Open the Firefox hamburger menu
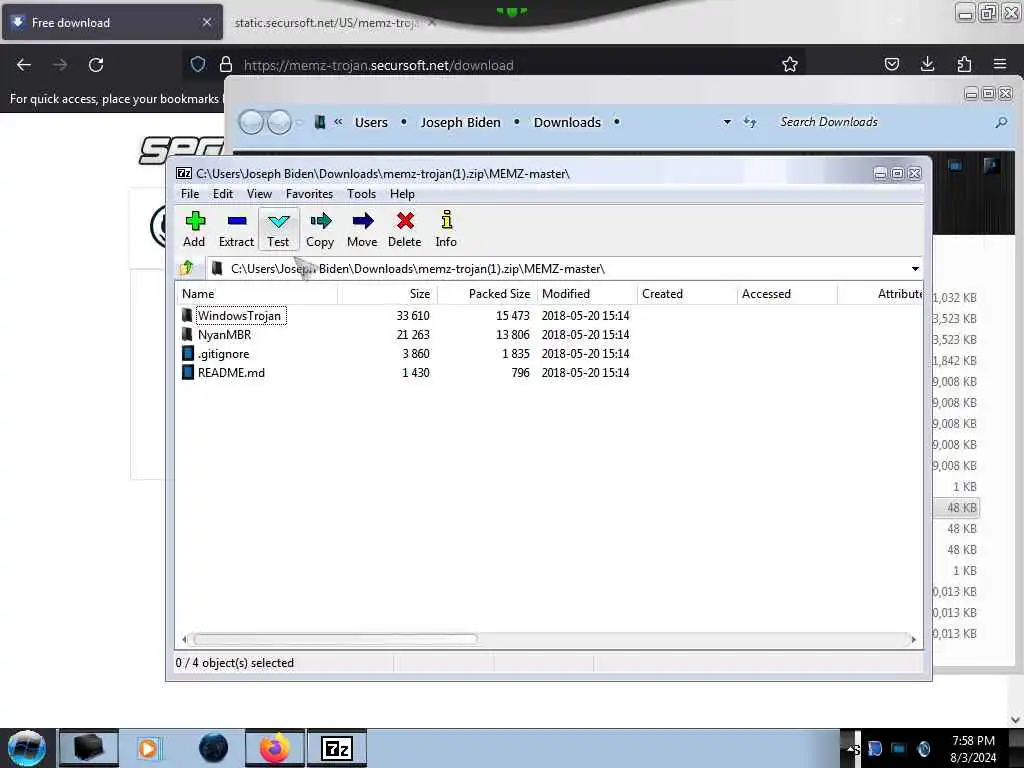 tap(999, 64)
